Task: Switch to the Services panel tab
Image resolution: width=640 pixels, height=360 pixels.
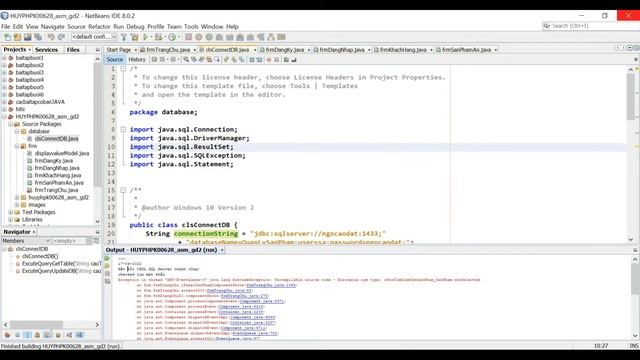Action: pyautogui.click(x=46, y=49)
